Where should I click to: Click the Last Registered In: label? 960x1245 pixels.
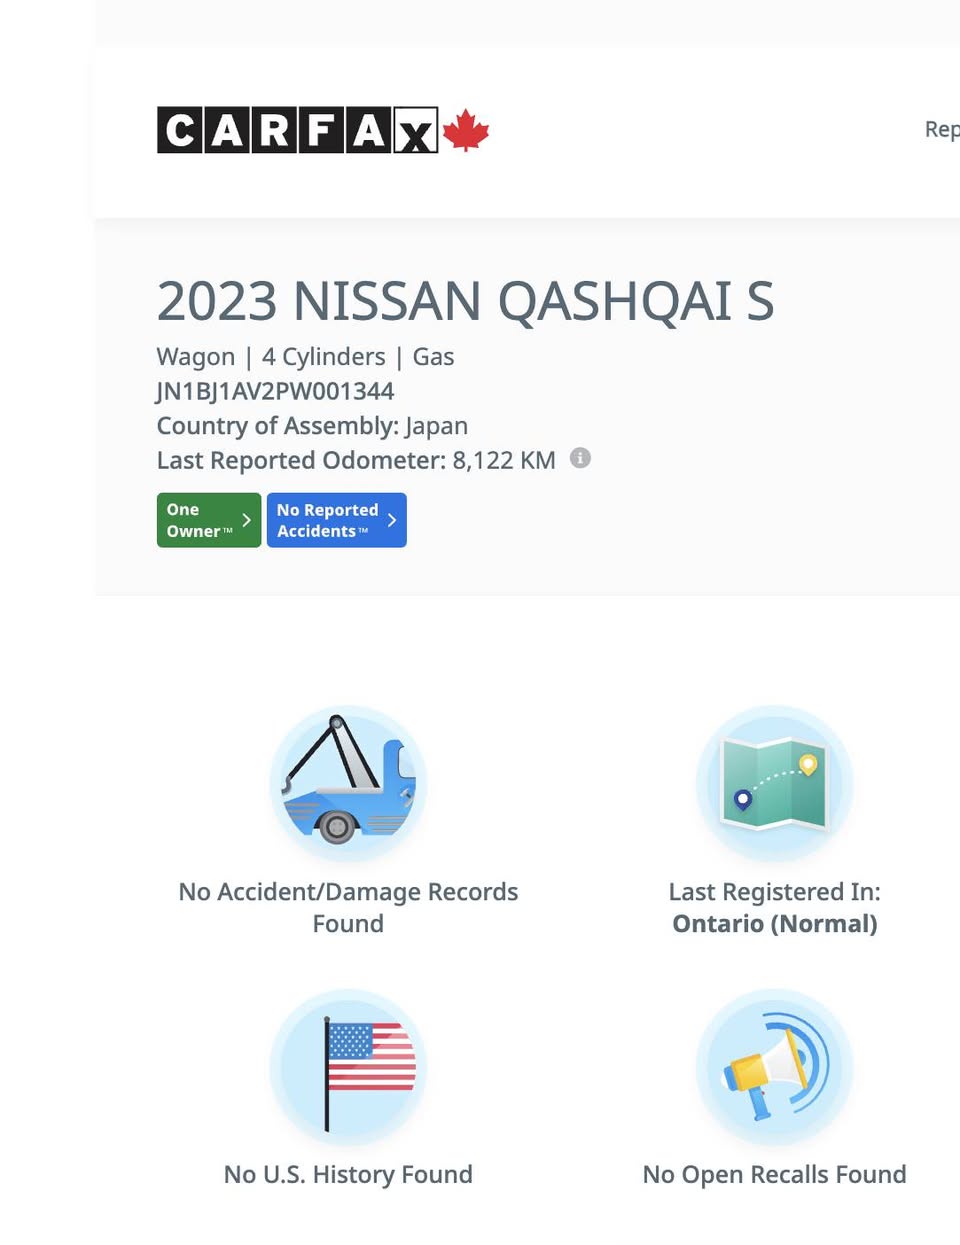click(x=775, y=892)
